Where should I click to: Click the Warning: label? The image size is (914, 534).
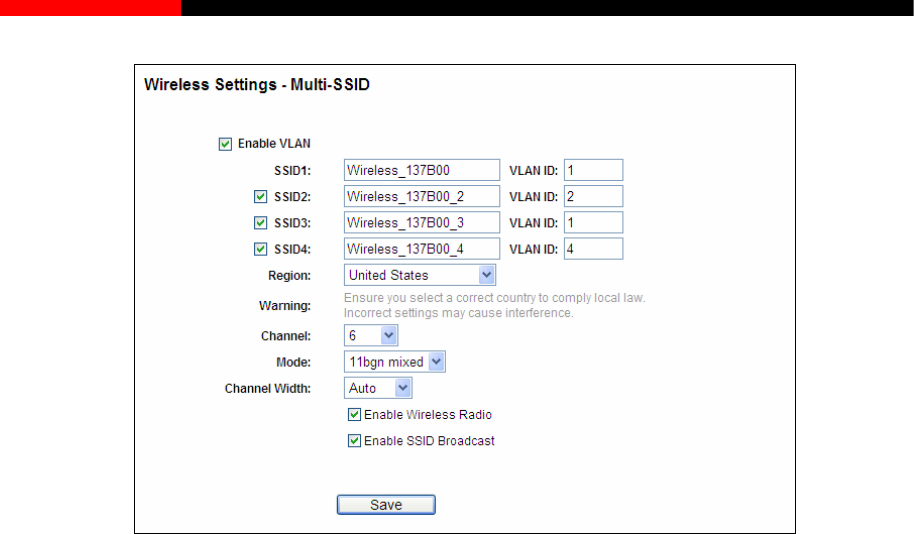[x=285, y=305]
